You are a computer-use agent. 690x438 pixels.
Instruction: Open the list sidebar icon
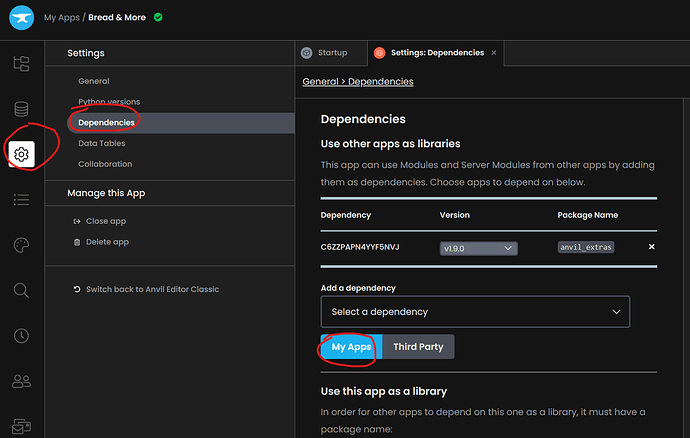point(21,200)
